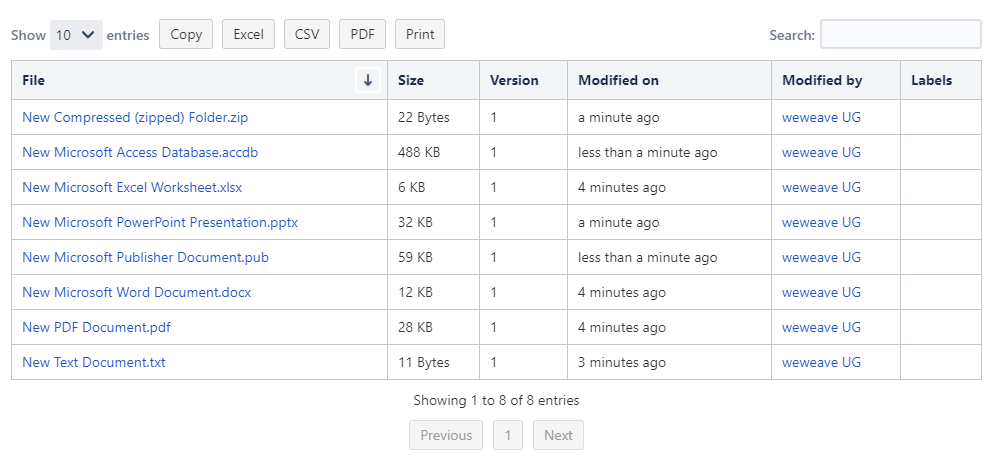Open New Microsoft Access Database.accdb
The width and height of the screenshot is (999, 457).
pos(140,152)
